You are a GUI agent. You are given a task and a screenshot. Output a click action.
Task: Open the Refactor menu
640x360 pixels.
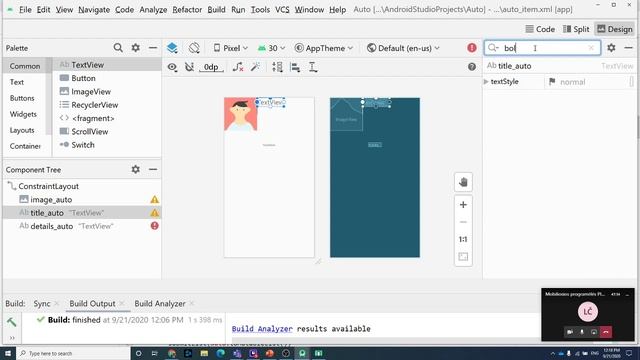pos(187,9)
